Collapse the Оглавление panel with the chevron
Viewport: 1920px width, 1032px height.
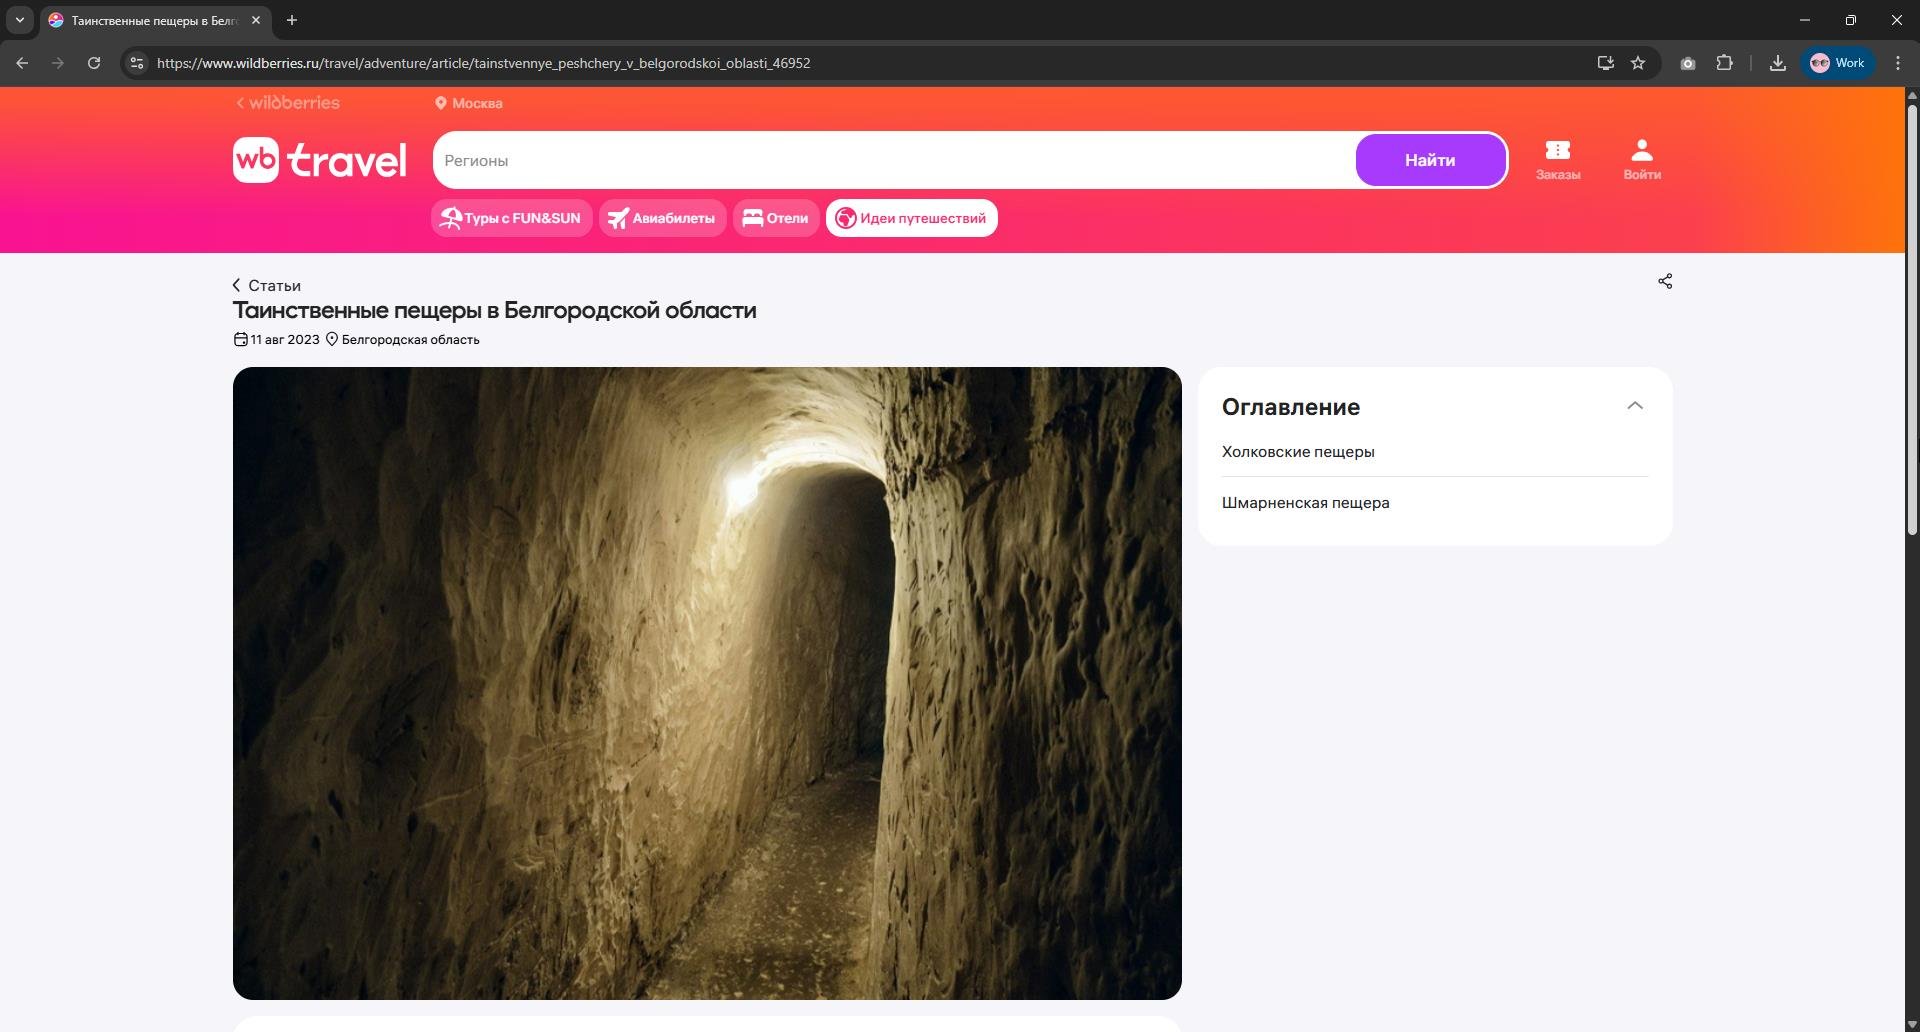[x=1634, y=406]
